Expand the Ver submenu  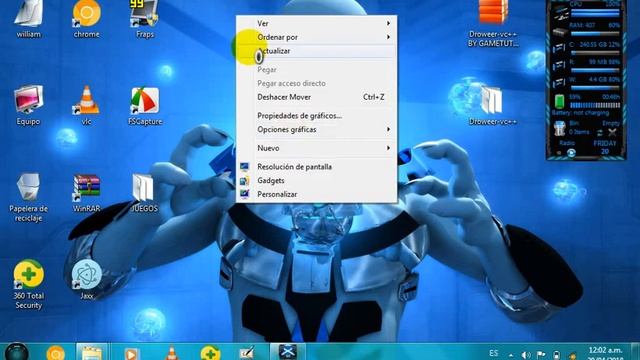(316, 24)
